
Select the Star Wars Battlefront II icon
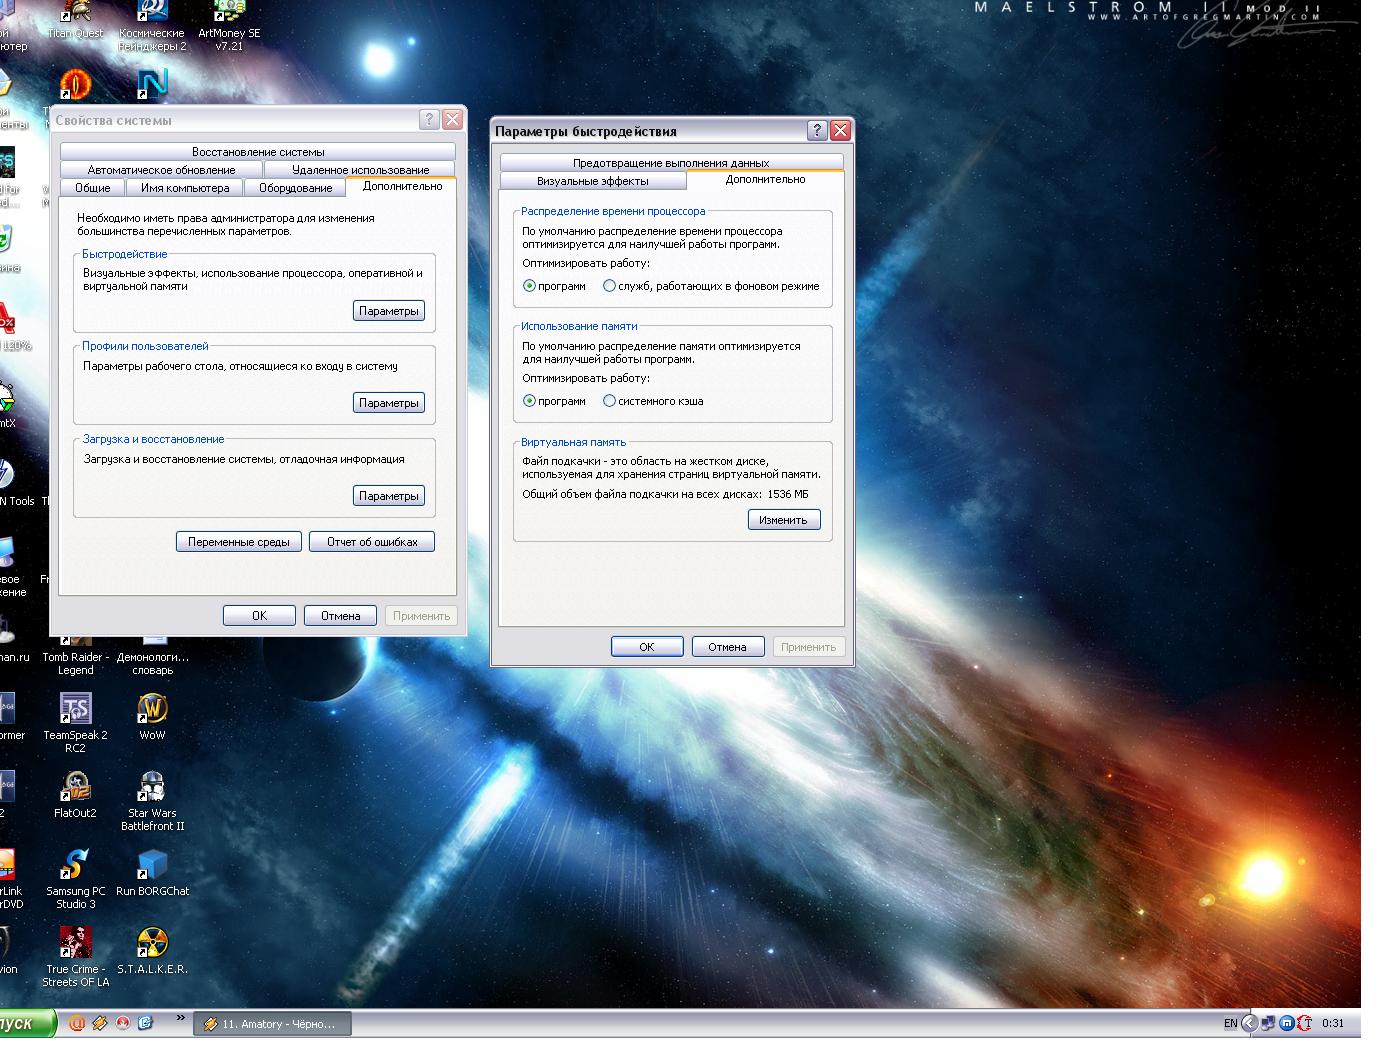(152, 800)
